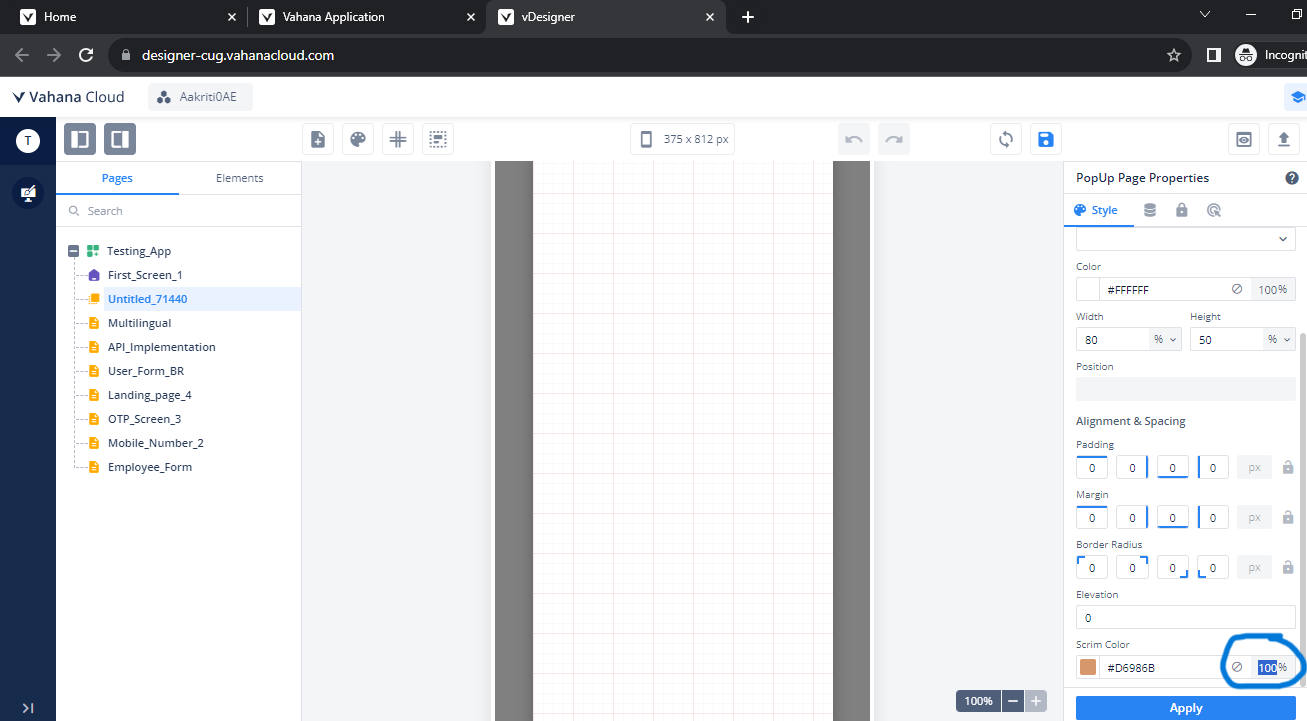This screenshot has height=721, width=1307.
Task: Select the User_Form_BR page
Action: (146, 371)
